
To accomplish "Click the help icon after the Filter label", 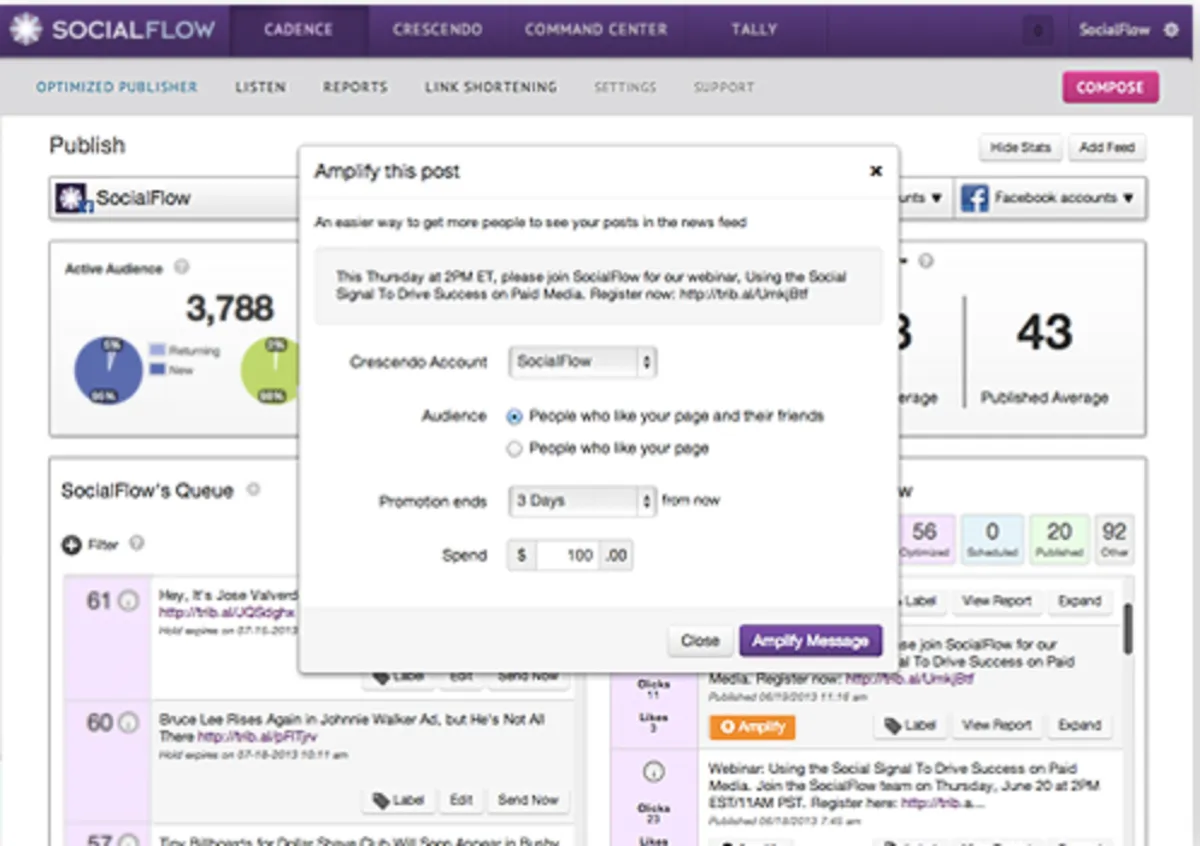I will point(137,544).
